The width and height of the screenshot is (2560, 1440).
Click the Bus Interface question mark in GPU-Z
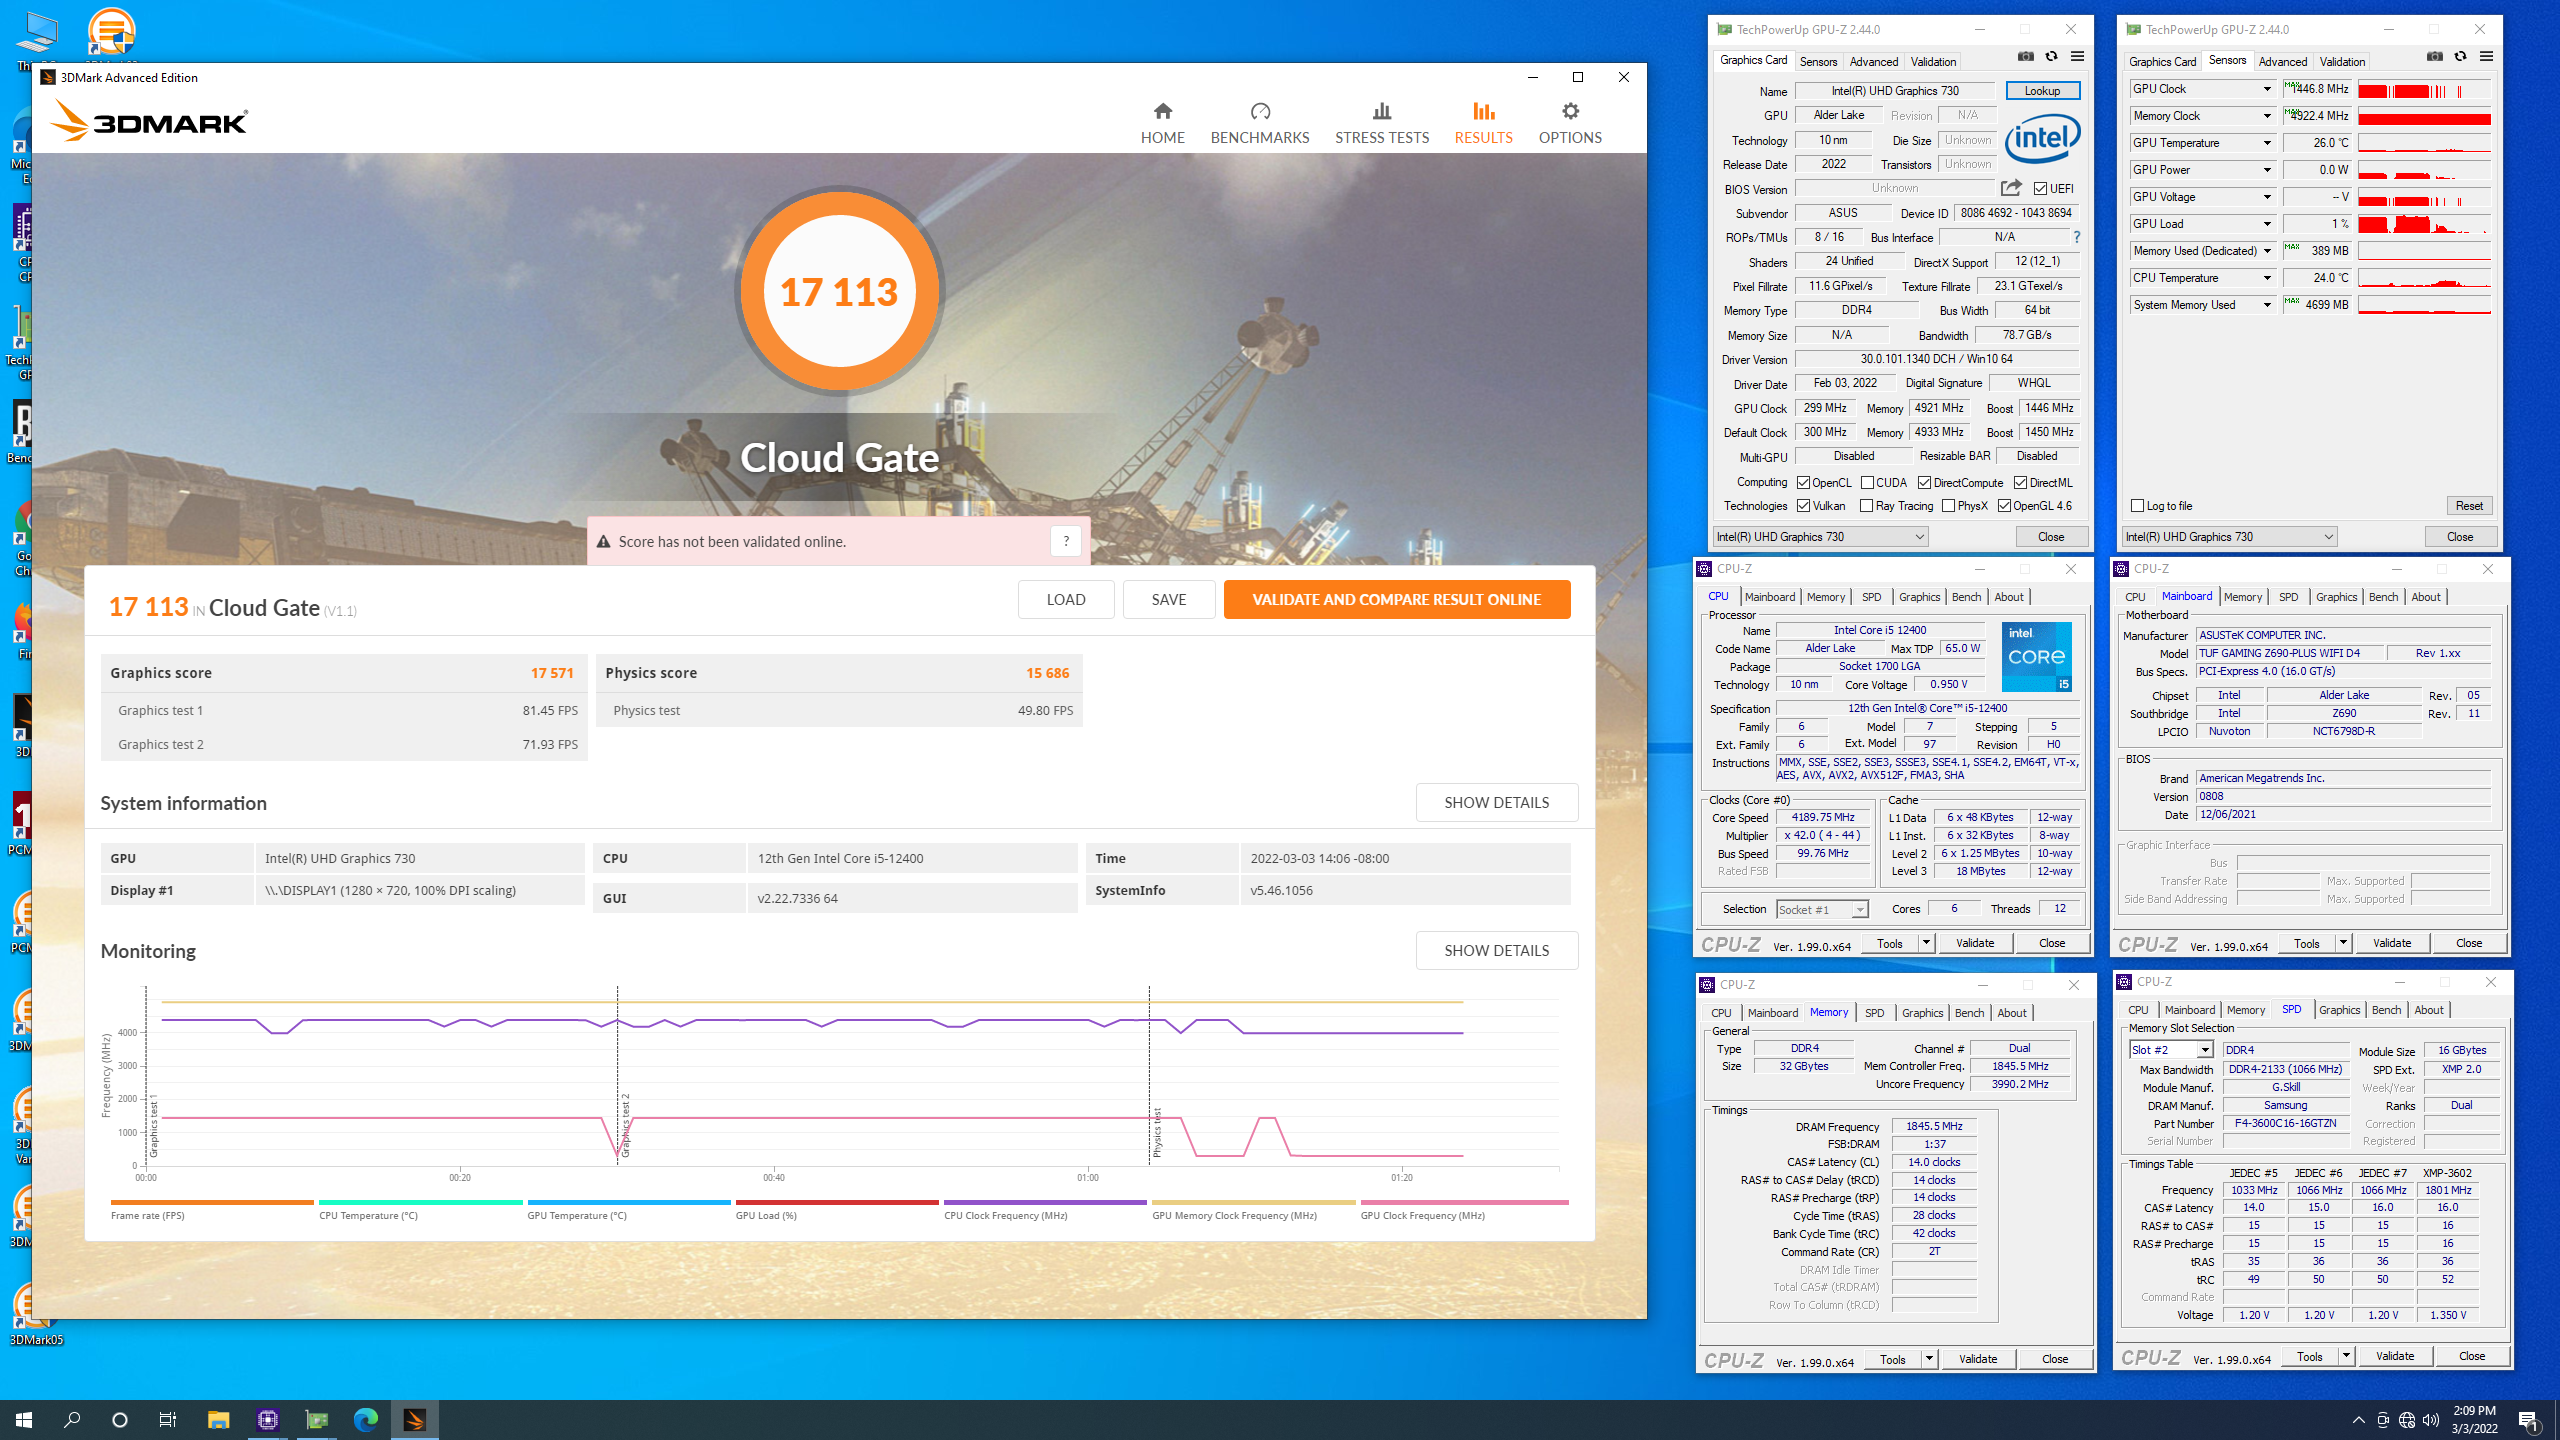[2077, 237]
